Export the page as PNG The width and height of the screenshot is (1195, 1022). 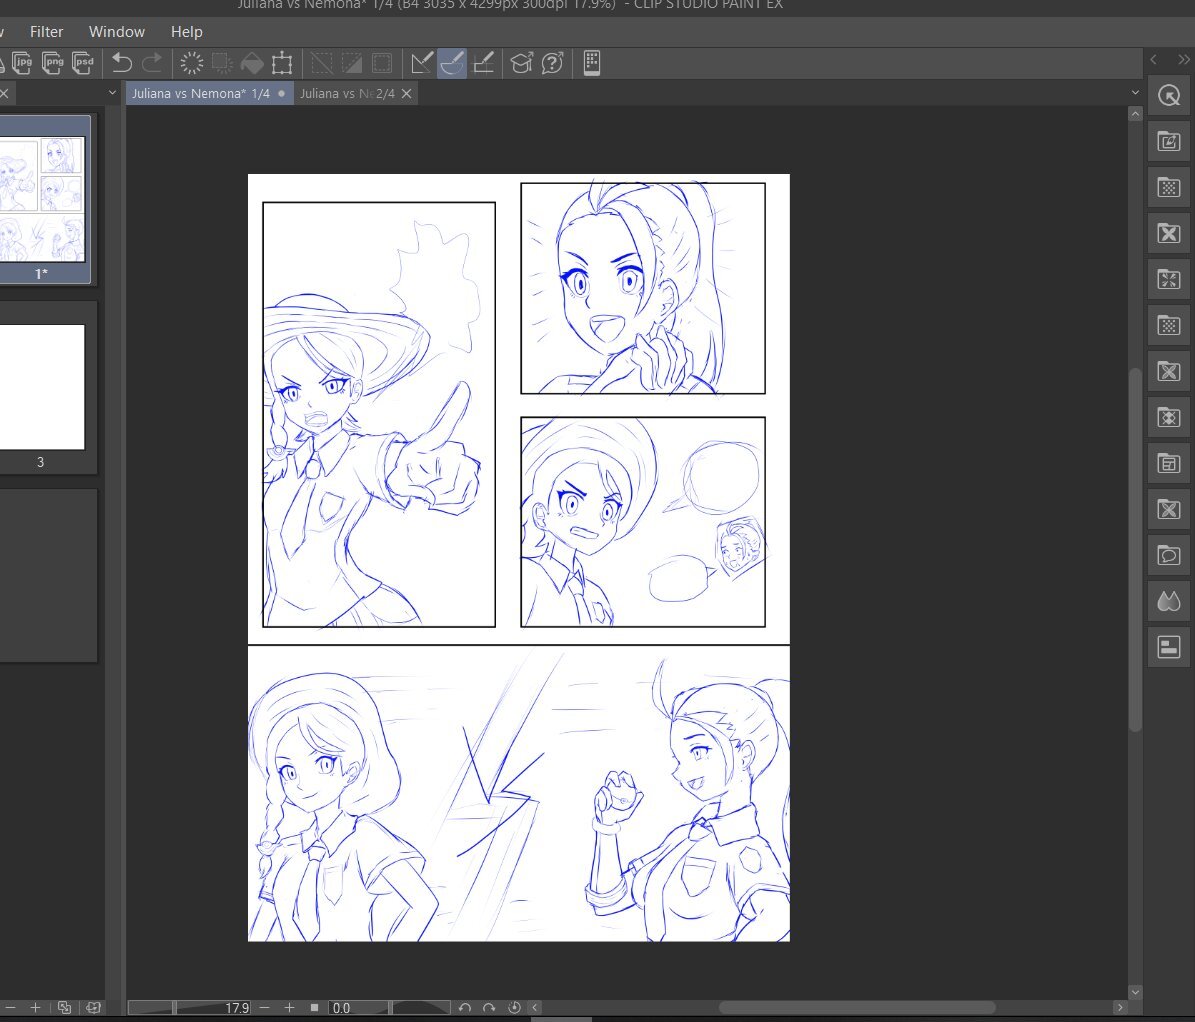53,62
